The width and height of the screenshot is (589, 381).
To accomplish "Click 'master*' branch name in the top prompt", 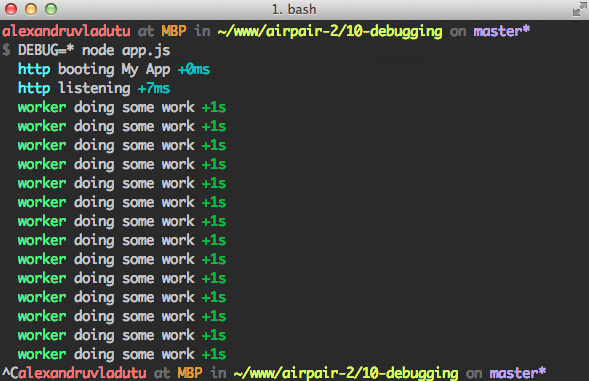I will 501,31.
